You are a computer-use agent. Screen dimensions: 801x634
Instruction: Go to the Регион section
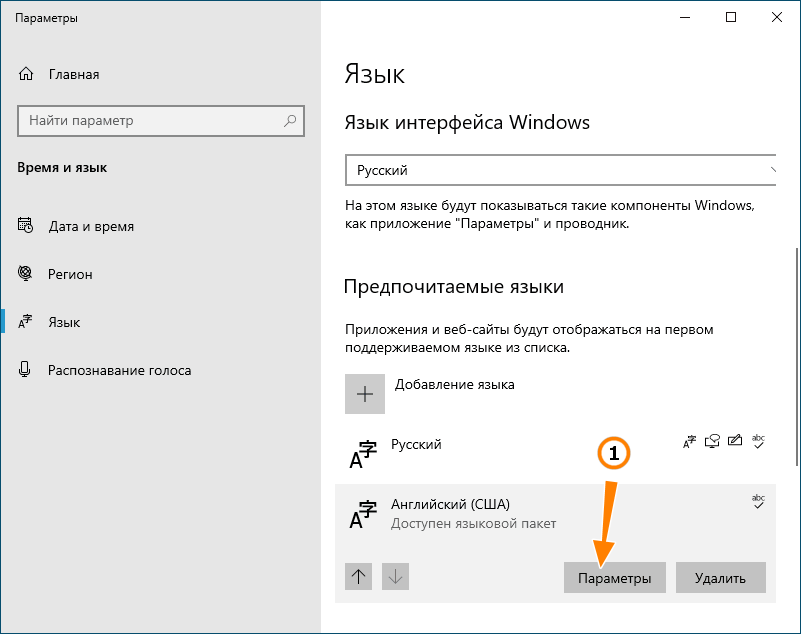tap(70, 274)
